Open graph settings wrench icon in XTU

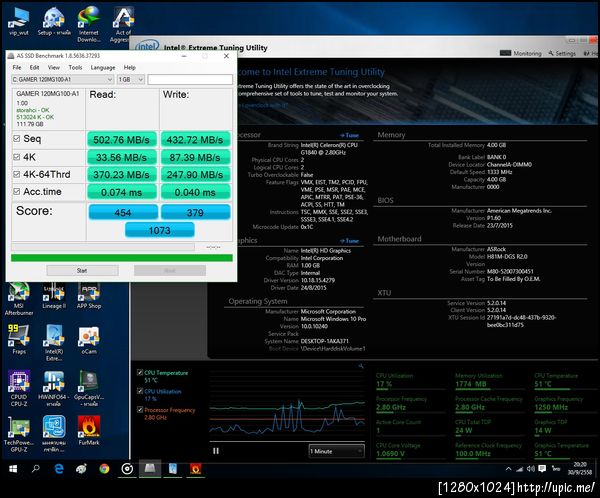tap(361, 366)
